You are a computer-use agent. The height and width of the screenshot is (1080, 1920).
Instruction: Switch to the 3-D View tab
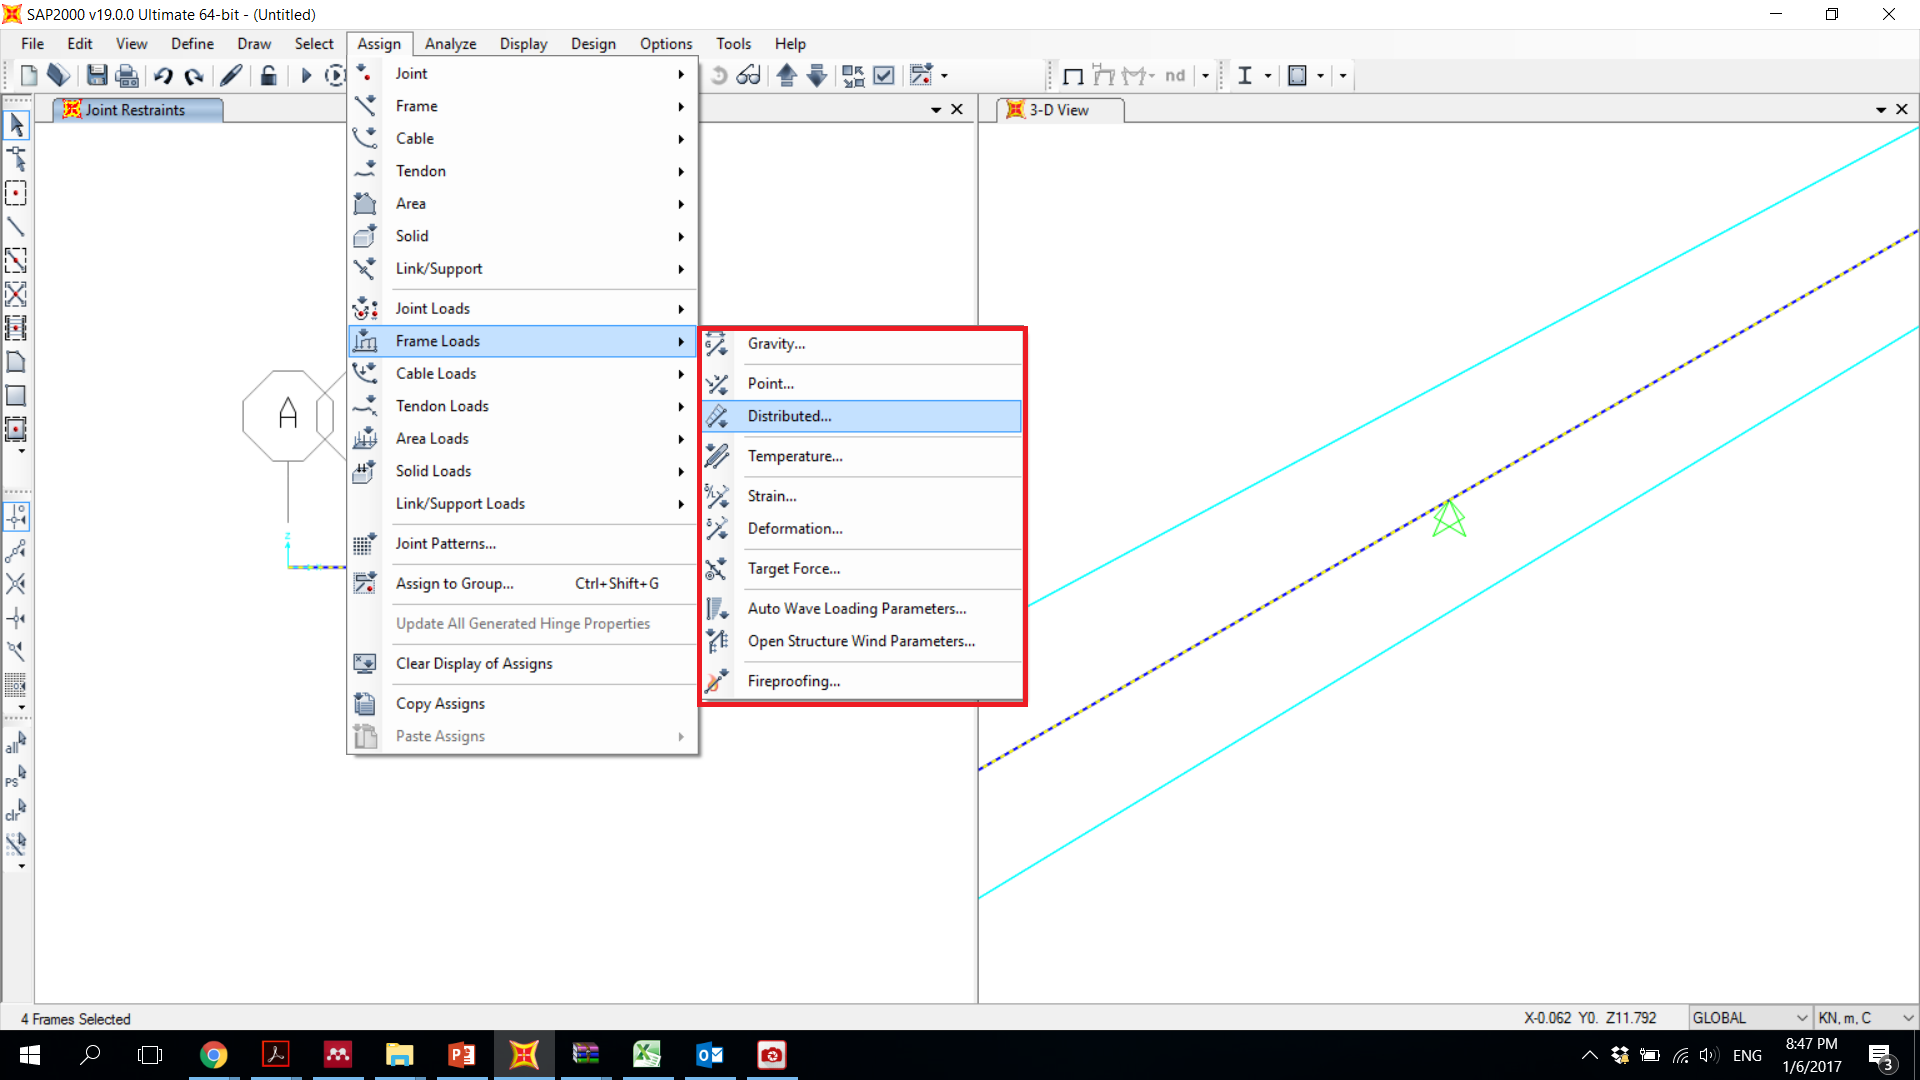click(x=1060, y=110)
